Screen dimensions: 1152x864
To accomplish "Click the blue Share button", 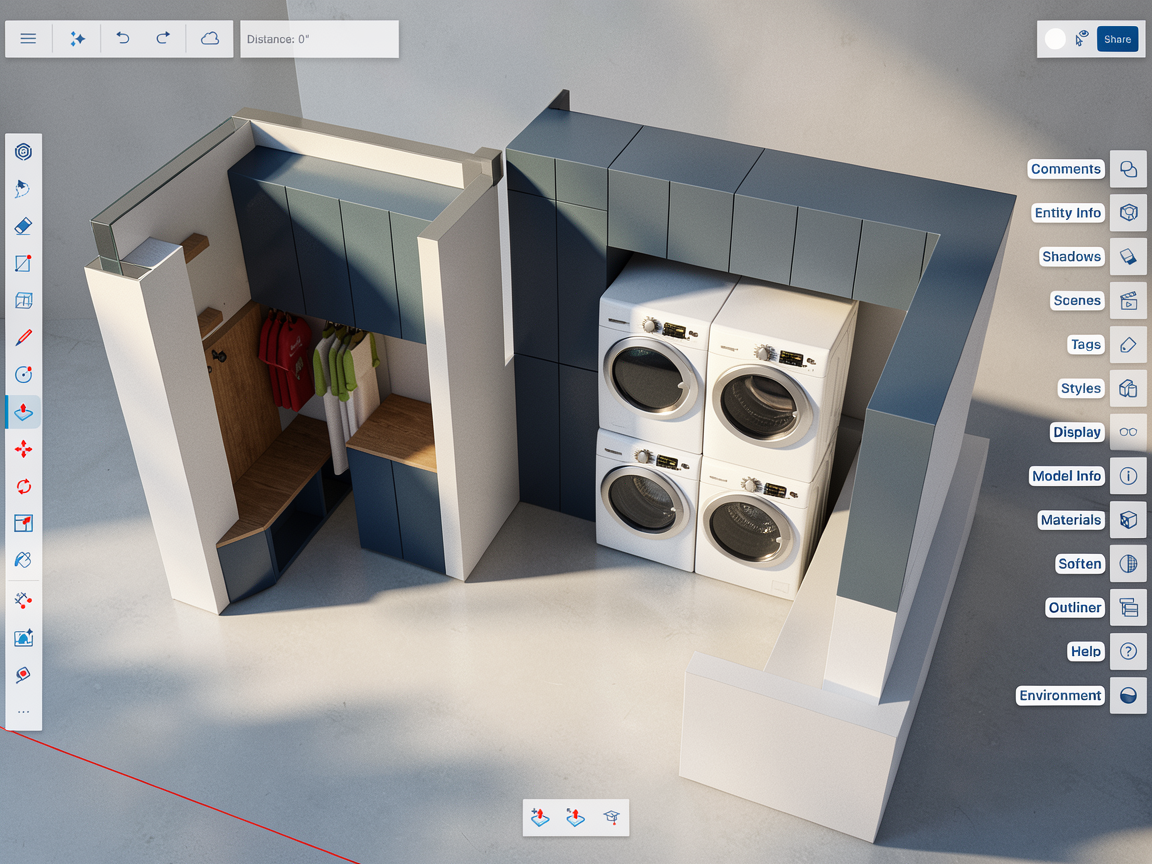I will point(1117,39).
